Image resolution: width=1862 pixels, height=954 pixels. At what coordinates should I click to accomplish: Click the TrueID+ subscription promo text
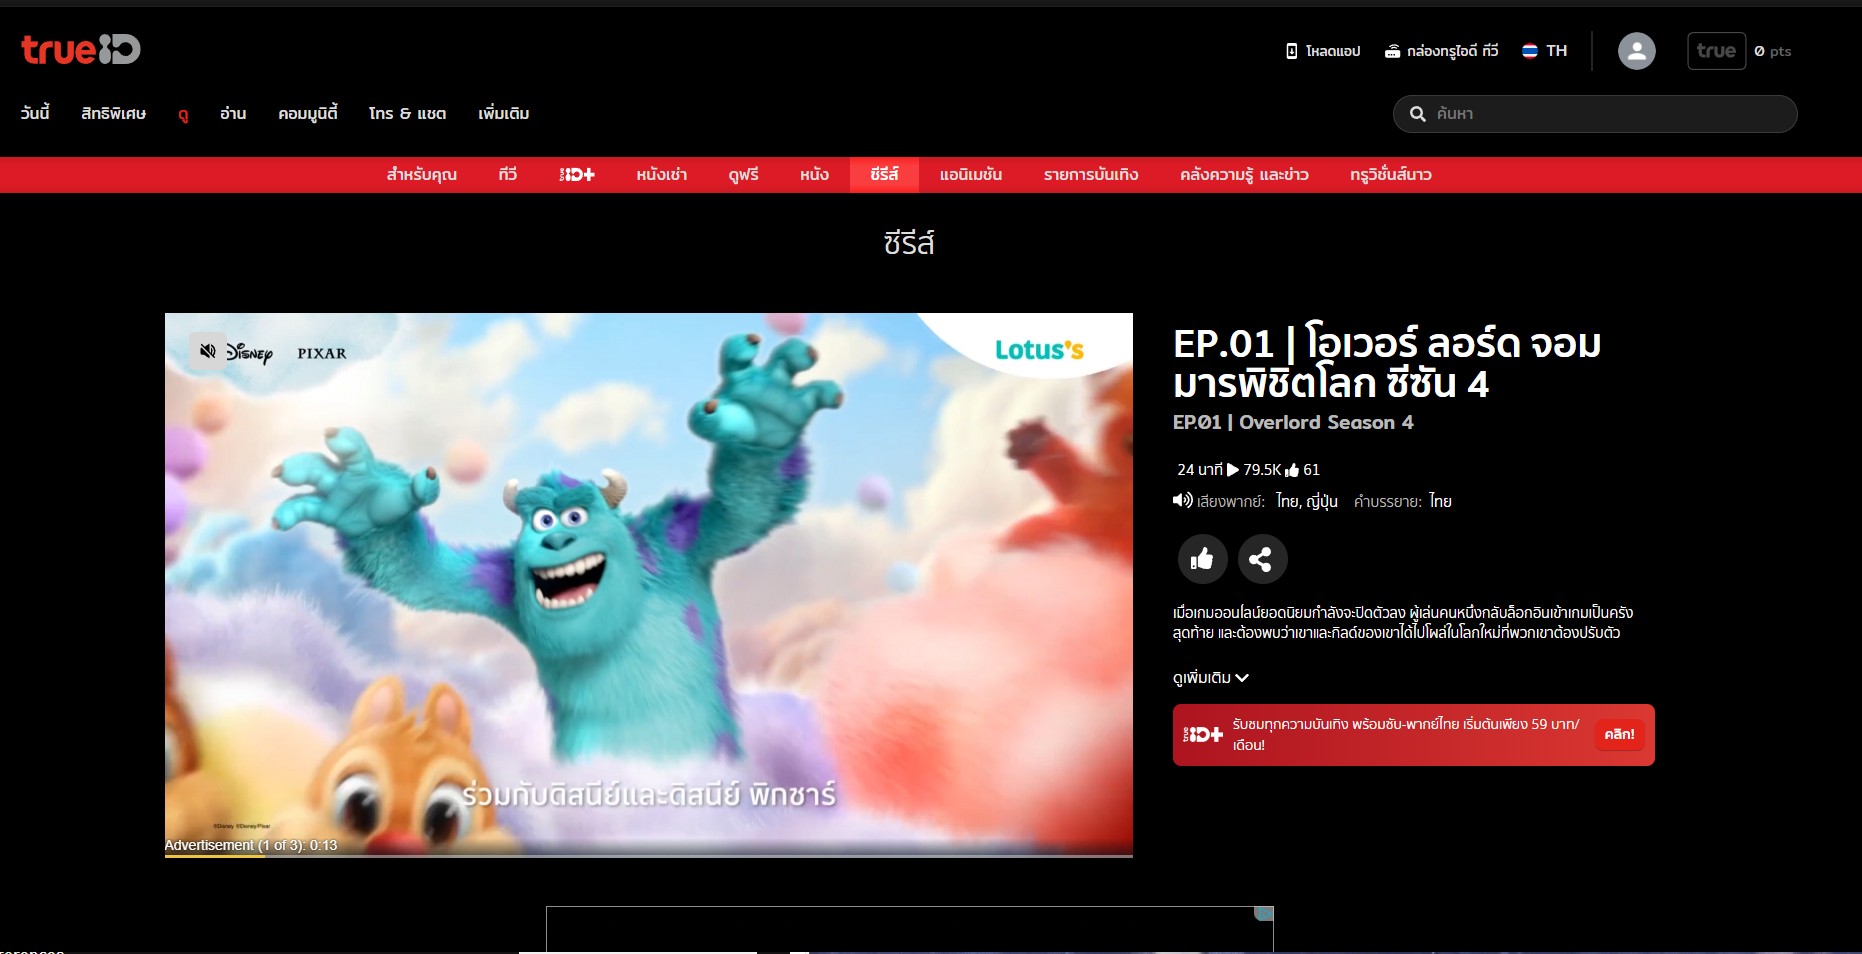point(1406,735)
